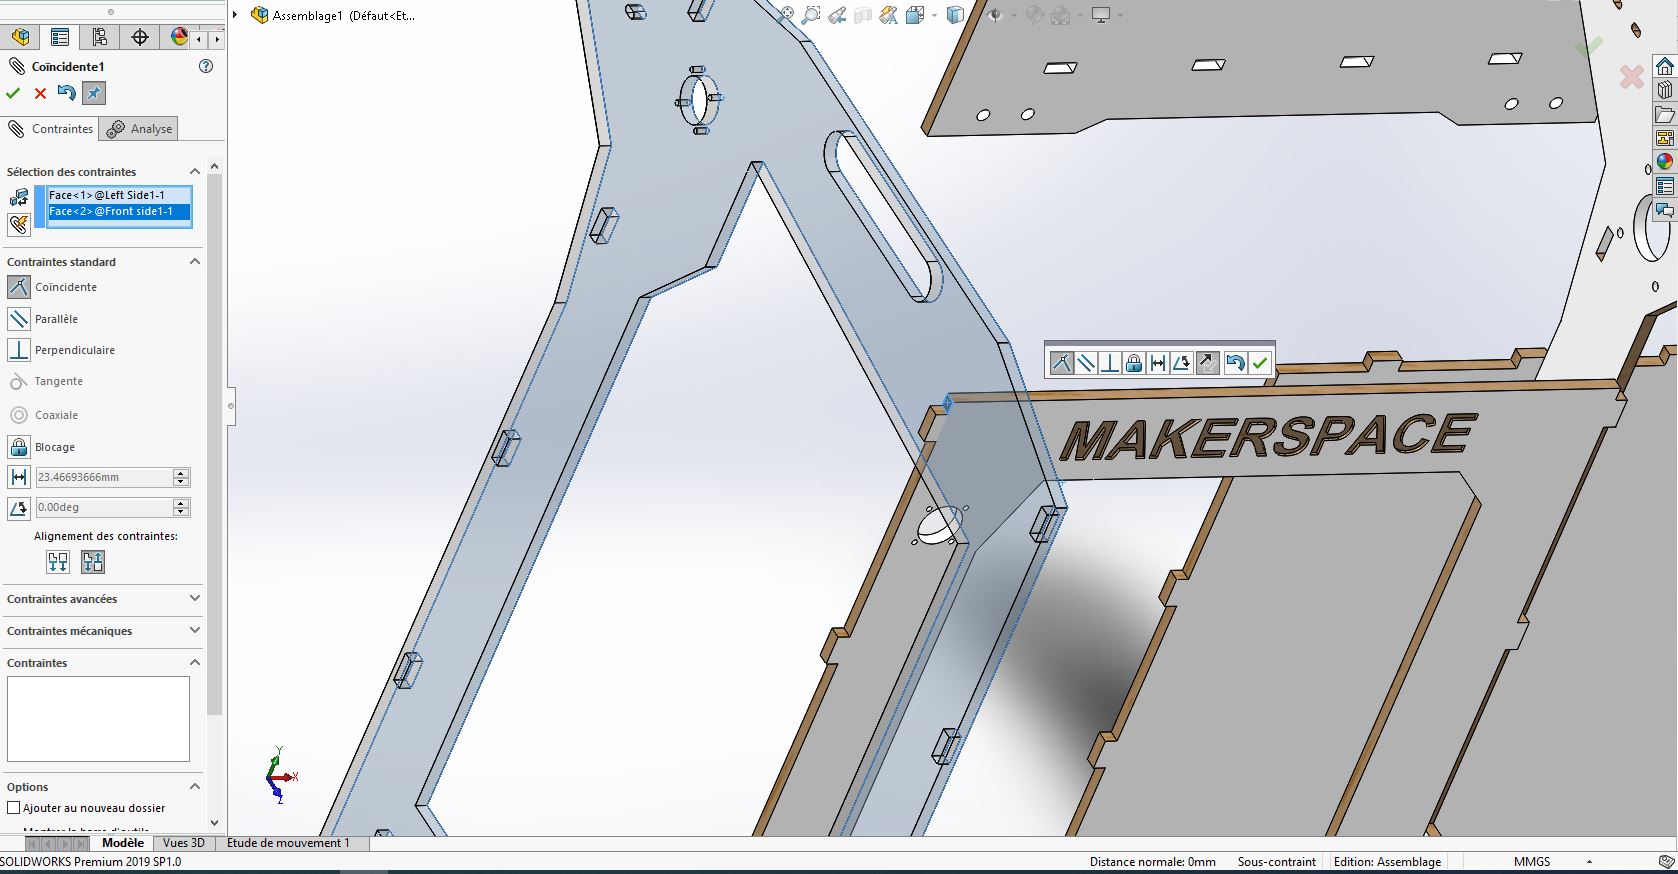Cancel the mate with the red X in the panel

40,93
